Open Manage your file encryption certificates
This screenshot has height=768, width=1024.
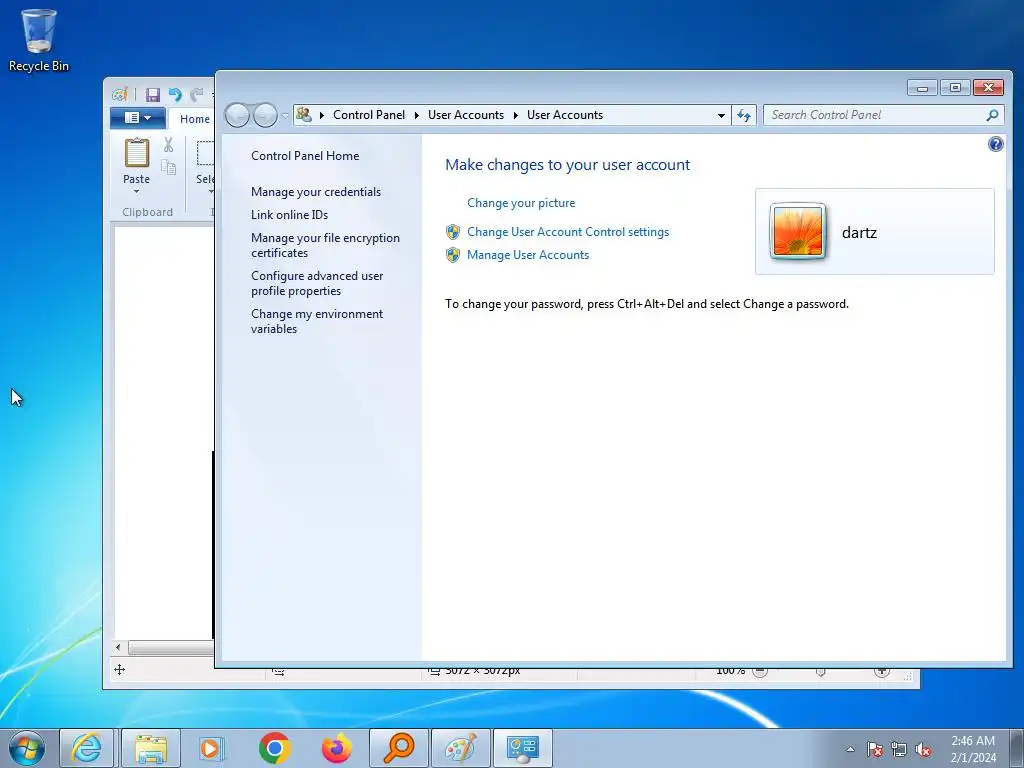(x=325, y=245)
